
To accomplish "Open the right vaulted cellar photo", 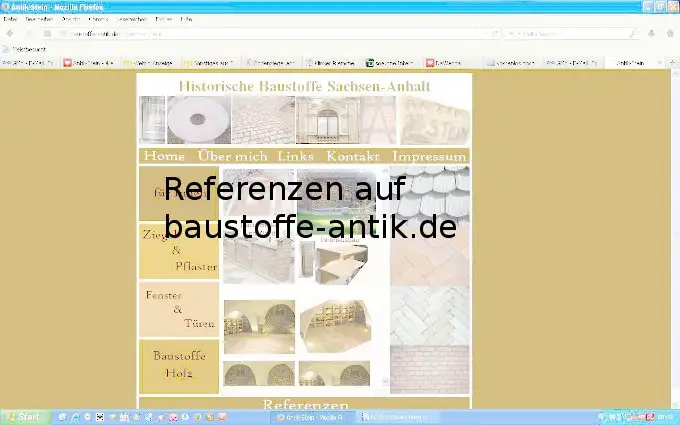I will pos(335,326).
